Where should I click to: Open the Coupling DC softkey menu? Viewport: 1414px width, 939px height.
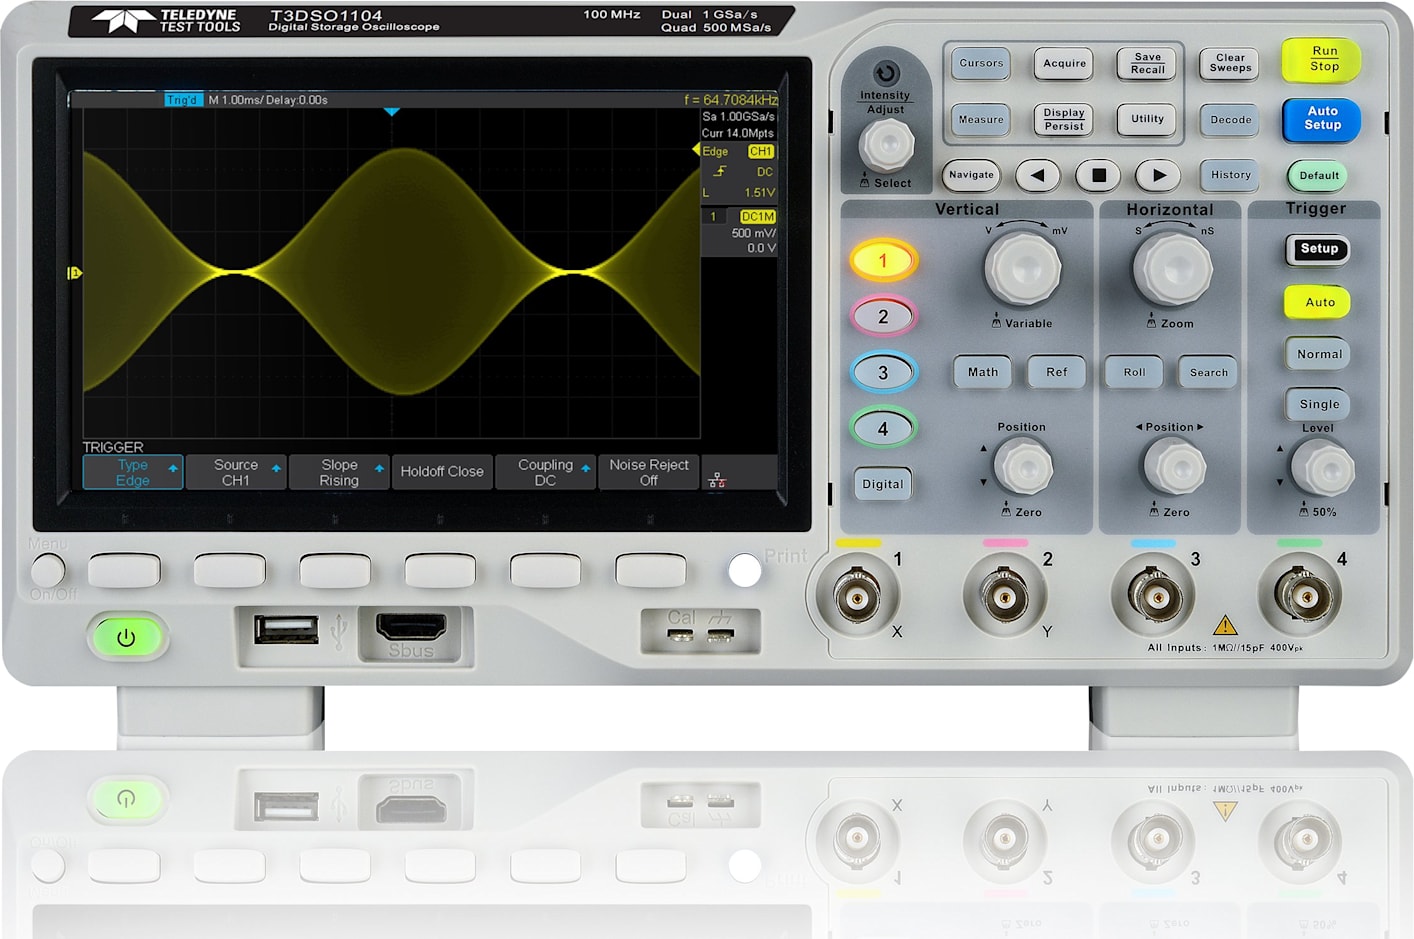pyautogui.click(x=545, y=472)
